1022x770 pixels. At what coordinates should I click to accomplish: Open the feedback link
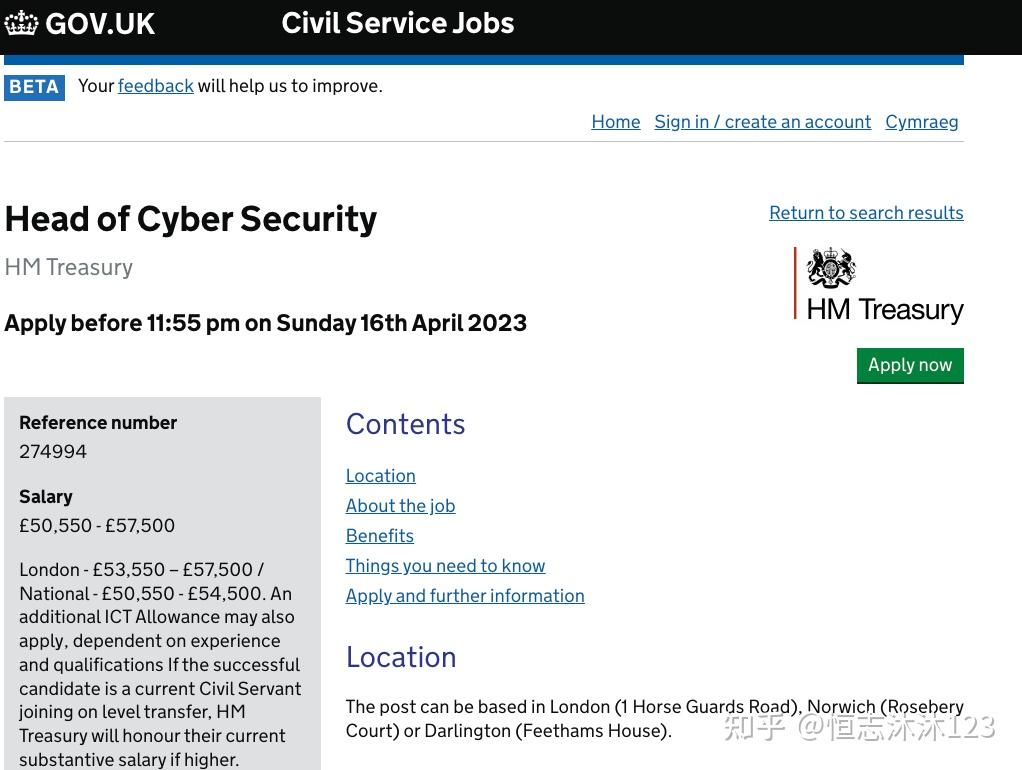(155, 86)
